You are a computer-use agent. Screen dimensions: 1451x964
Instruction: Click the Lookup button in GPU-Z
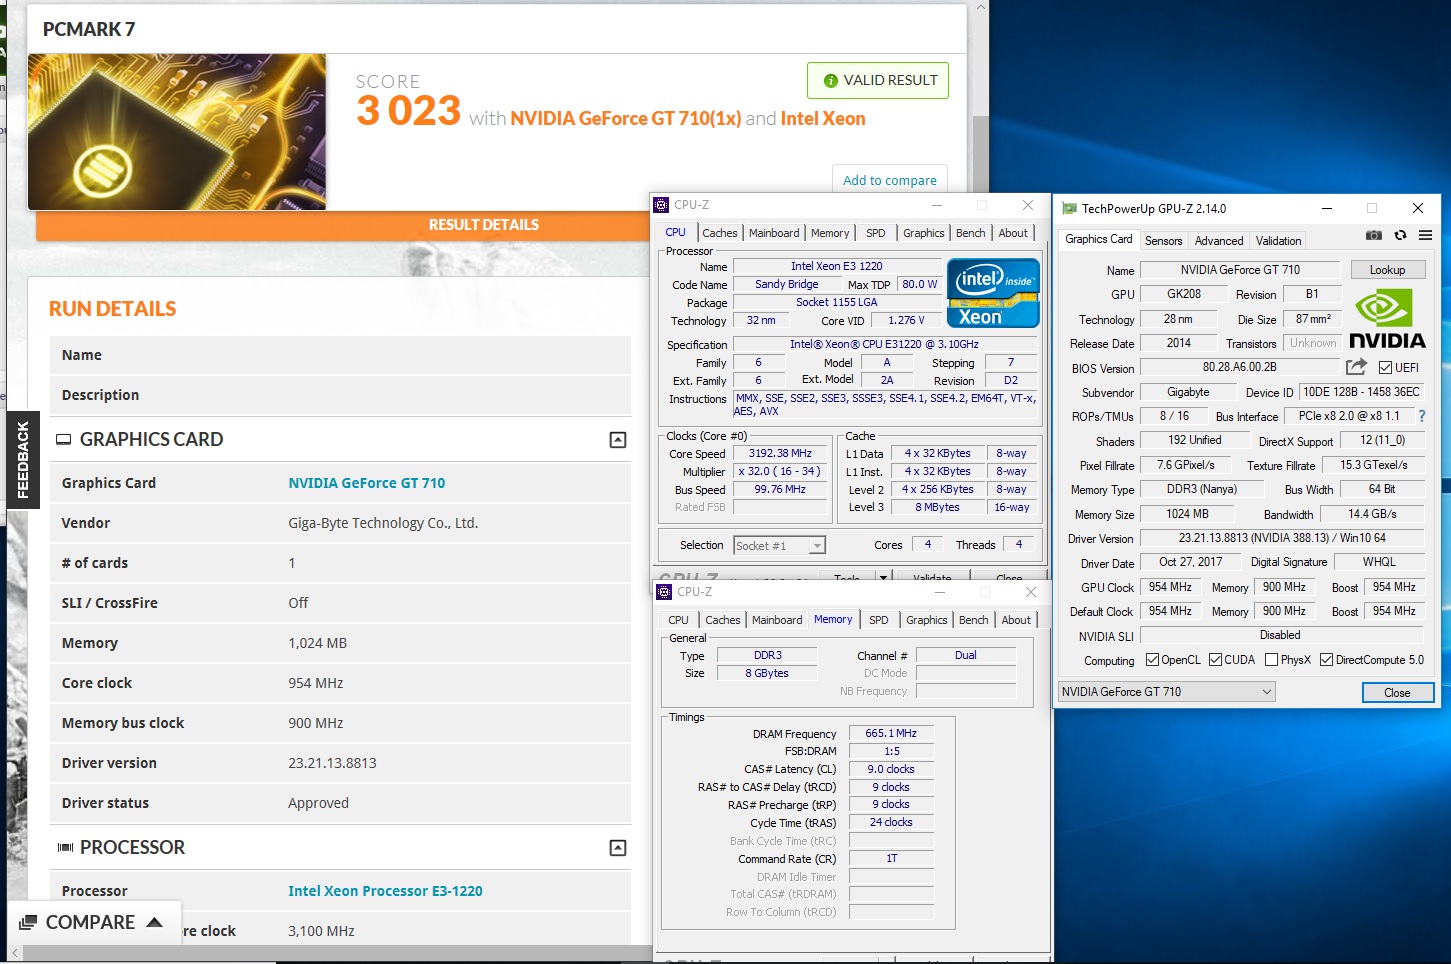[x=1387, y=270]
